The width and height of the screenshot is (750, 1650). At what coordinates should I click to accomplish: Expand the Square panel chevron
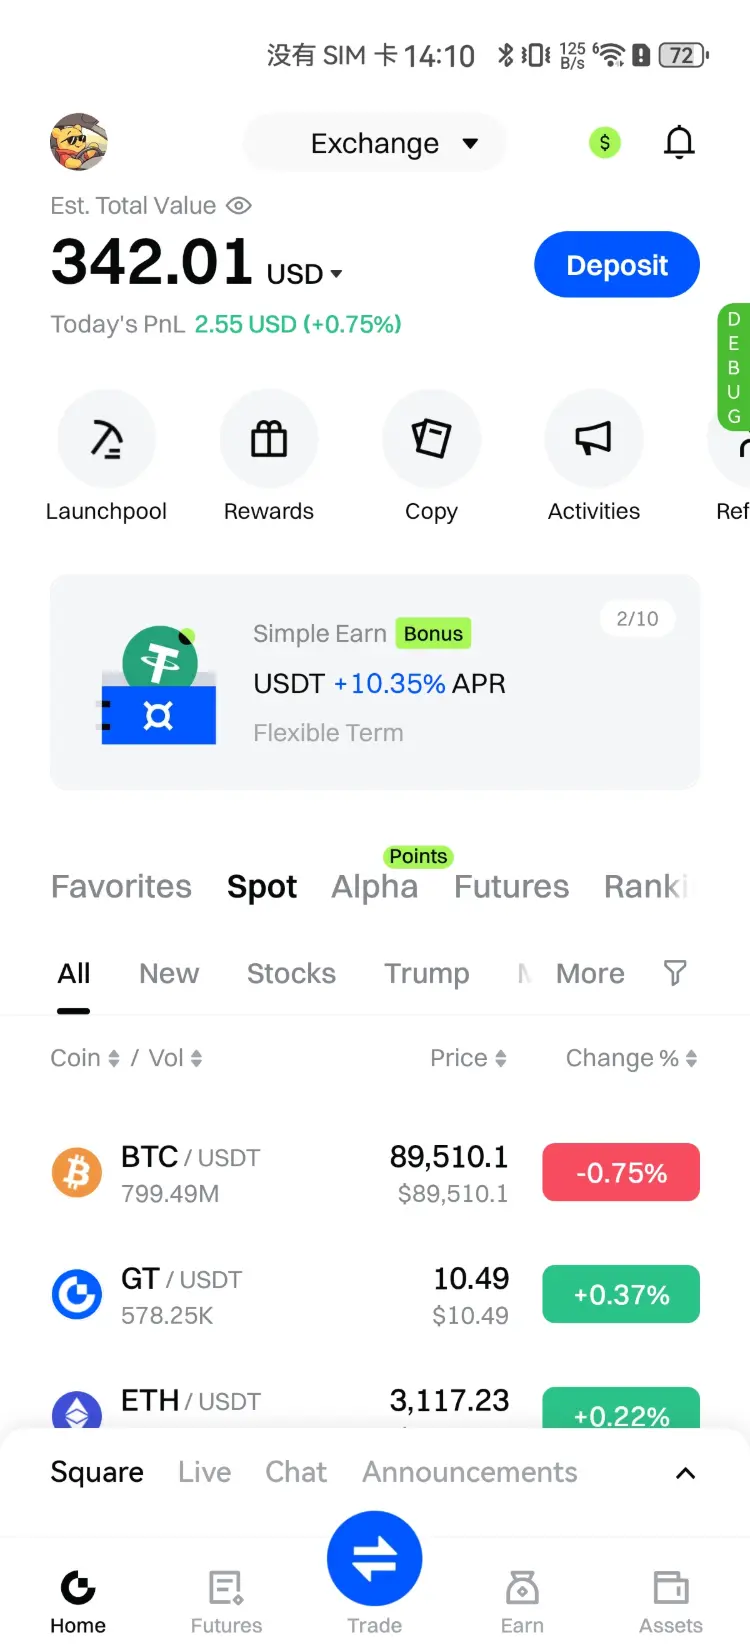pyautogui.click(x=685, y=1473)
